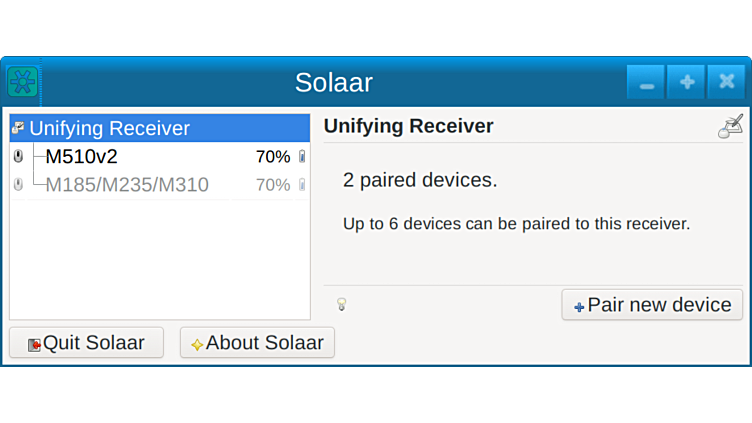Screen dimensions: 752x423
Task: Select the M185/M235/M310 device
Action: 127,185
